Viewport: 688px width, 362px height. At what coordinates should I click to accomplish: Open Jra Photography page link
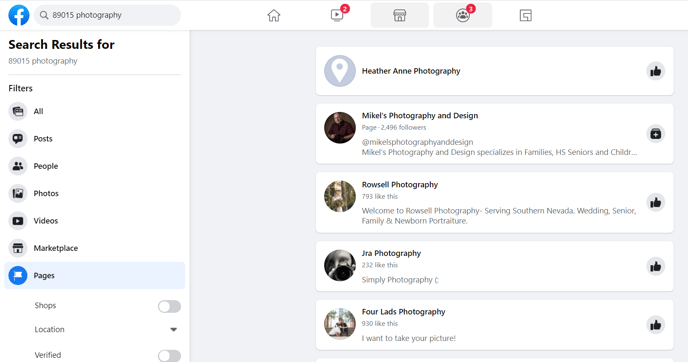[x=391, y=253]
